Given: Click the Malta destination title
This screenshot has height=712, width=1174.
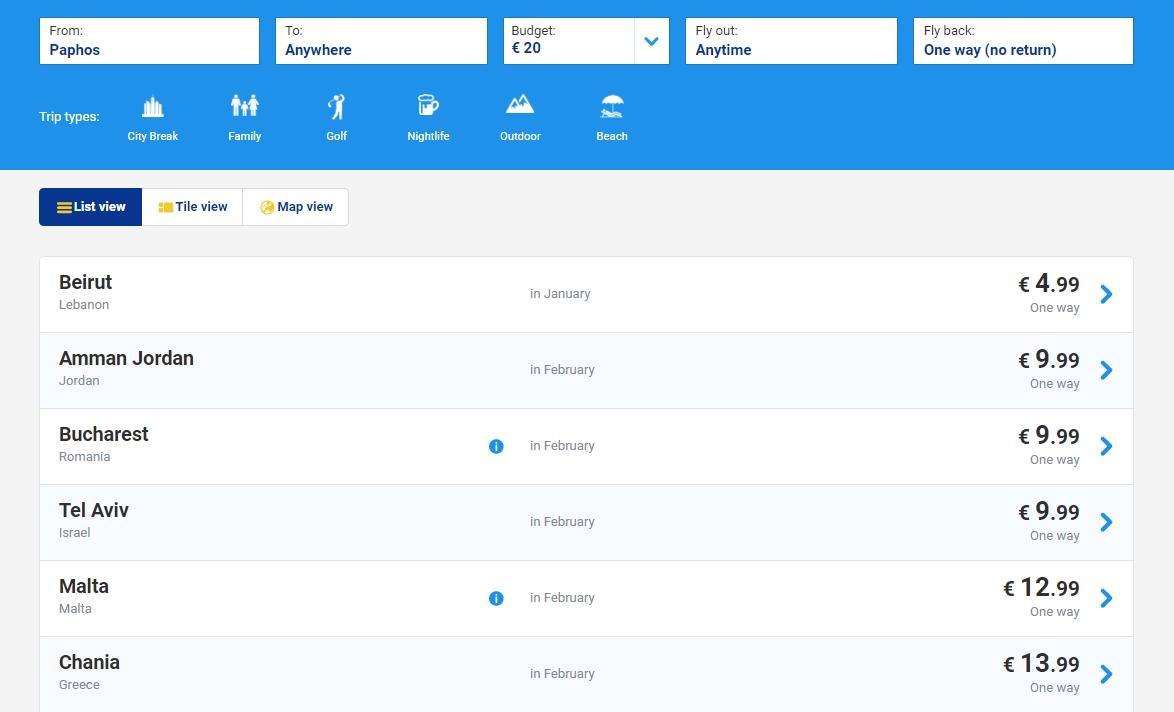Looking at the screenshot, I should 84,586.
